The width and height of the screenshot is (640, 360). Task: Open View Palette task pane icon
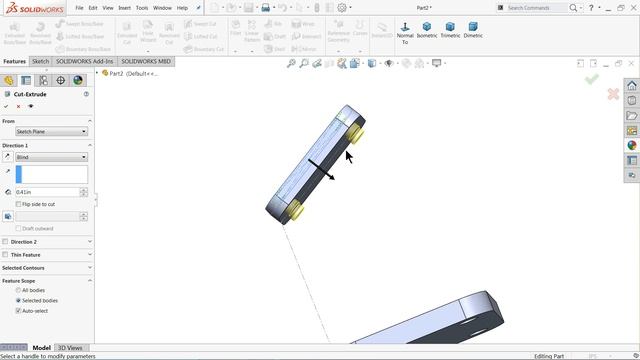[x=632, y=131]
